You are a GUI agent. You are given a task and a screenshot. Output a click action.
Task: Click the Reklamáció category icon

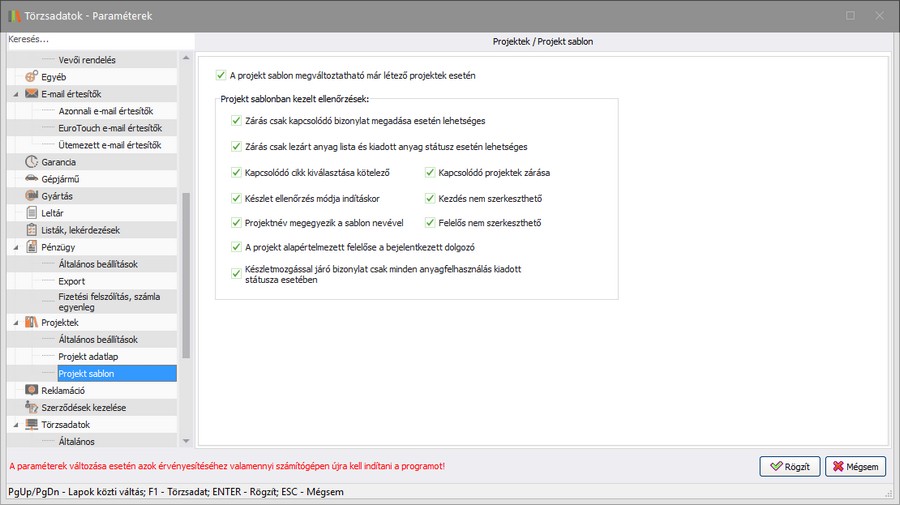[x=31, y=390]
